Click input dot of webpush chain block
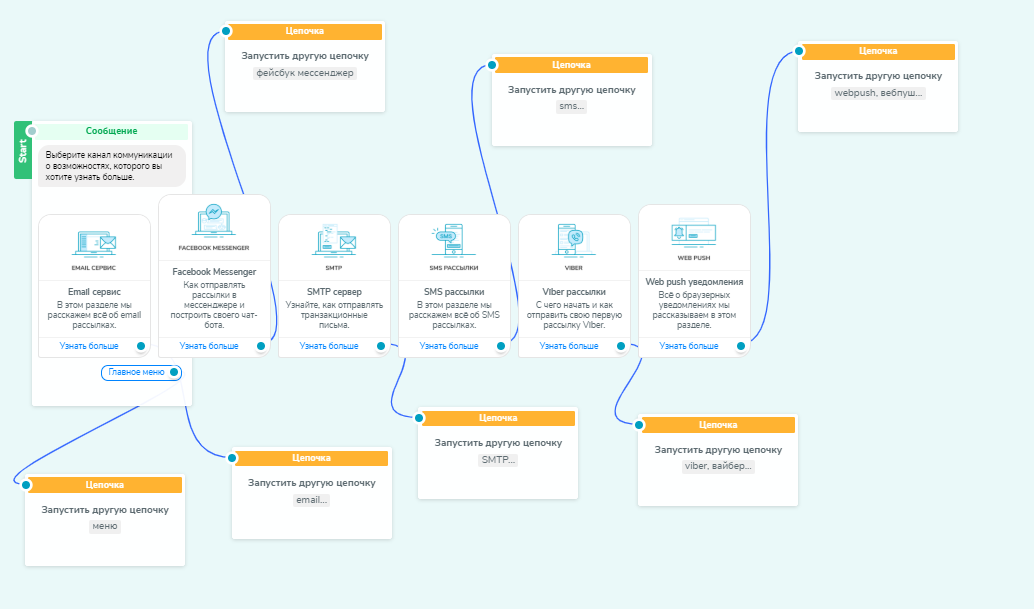The width and height of the screenshot is (1034, 609). coord(799,51)
